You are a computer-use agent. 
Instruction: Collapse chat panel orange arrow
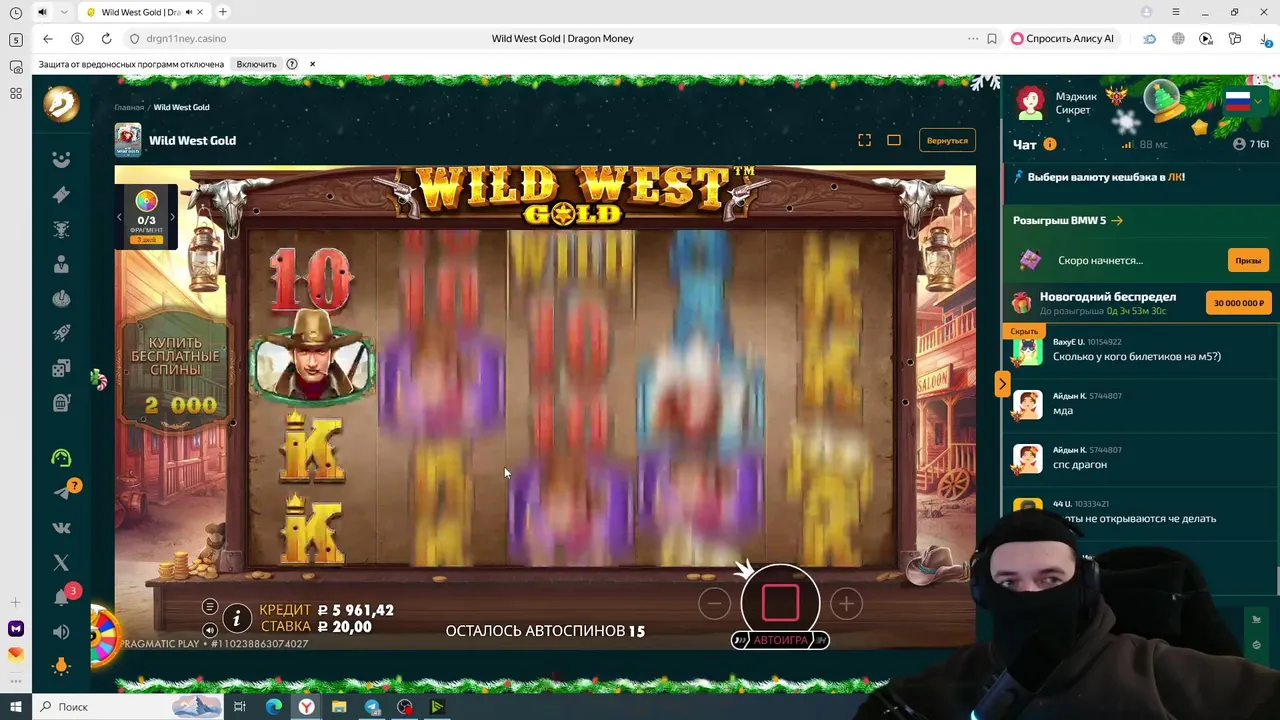(x=1002, y=384)
